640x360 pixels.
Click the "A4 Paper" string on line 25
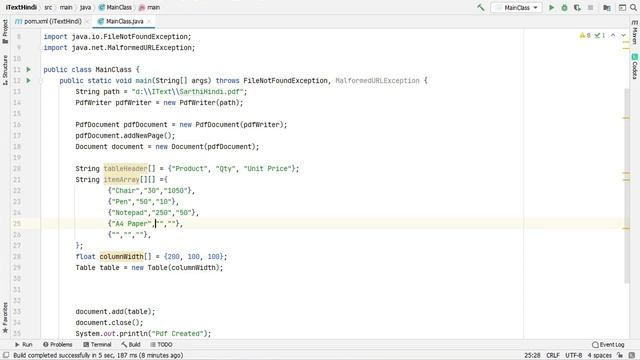[131, 224]
